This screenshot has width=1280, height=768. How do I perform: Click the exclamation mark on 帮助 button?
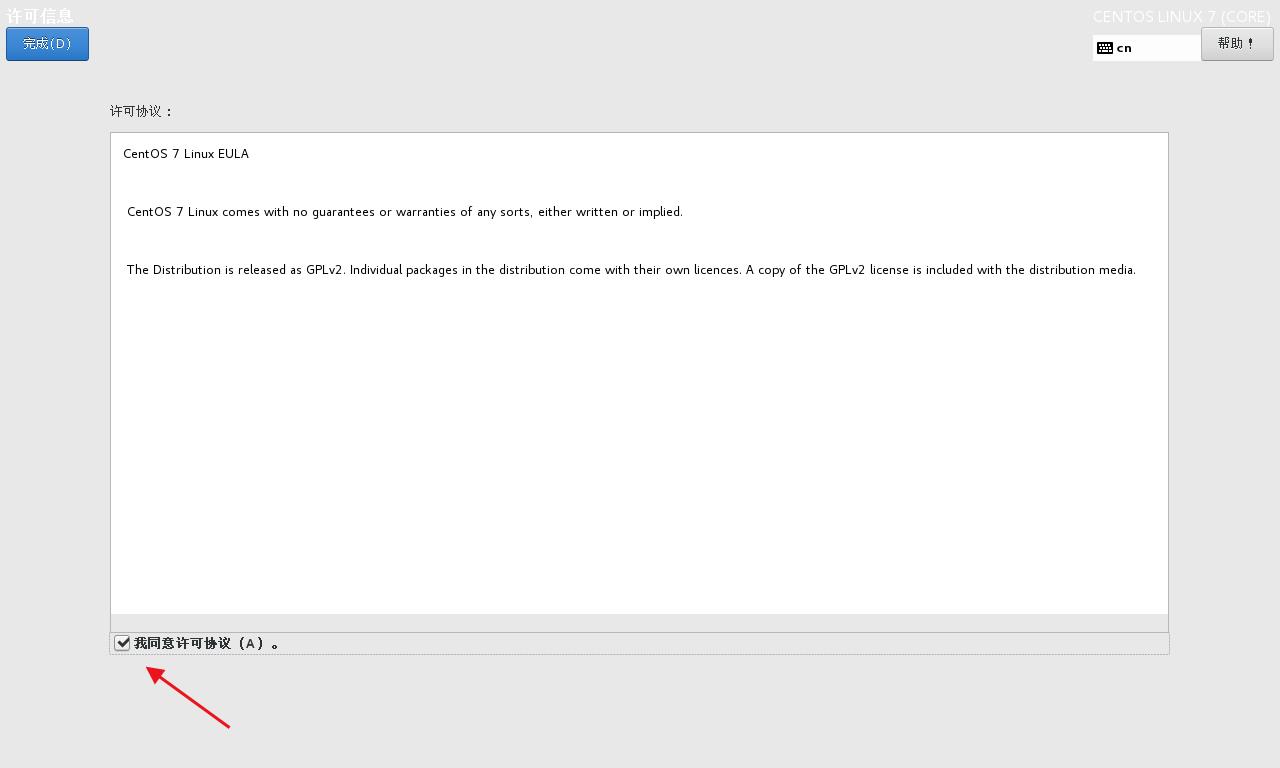point(1250,44)
